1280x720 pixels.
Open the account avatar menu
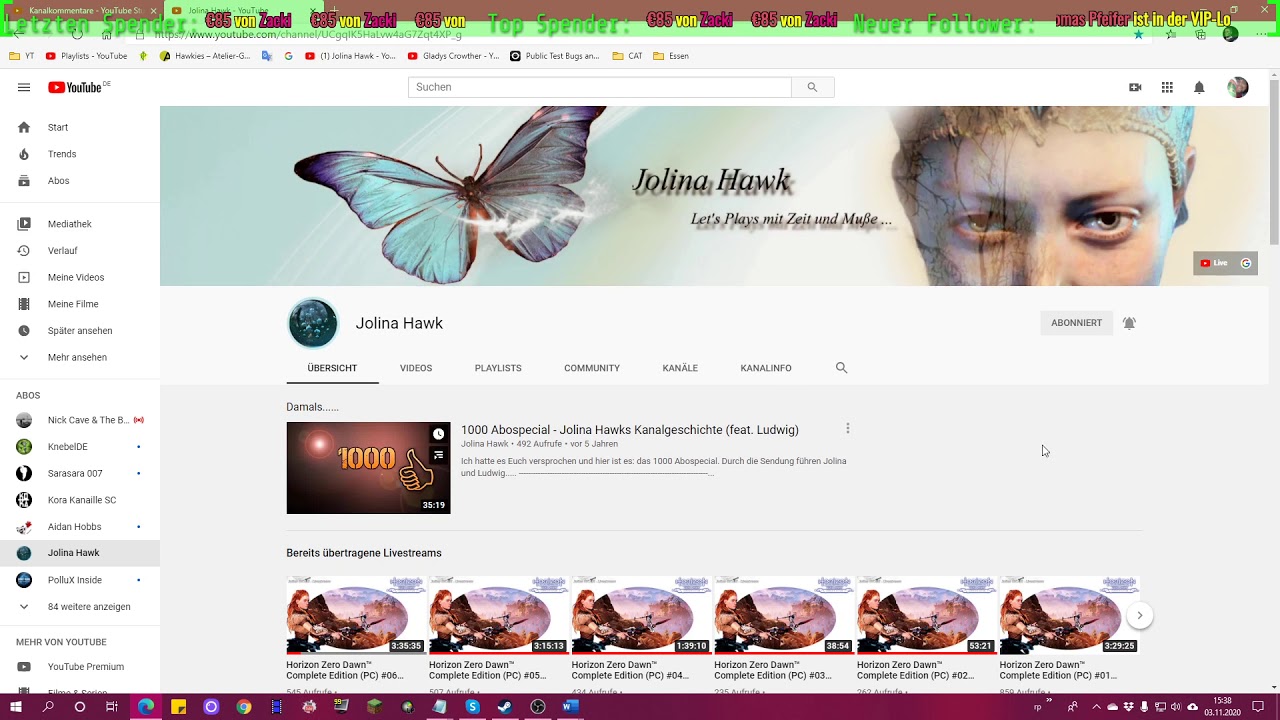[1238, 87]
